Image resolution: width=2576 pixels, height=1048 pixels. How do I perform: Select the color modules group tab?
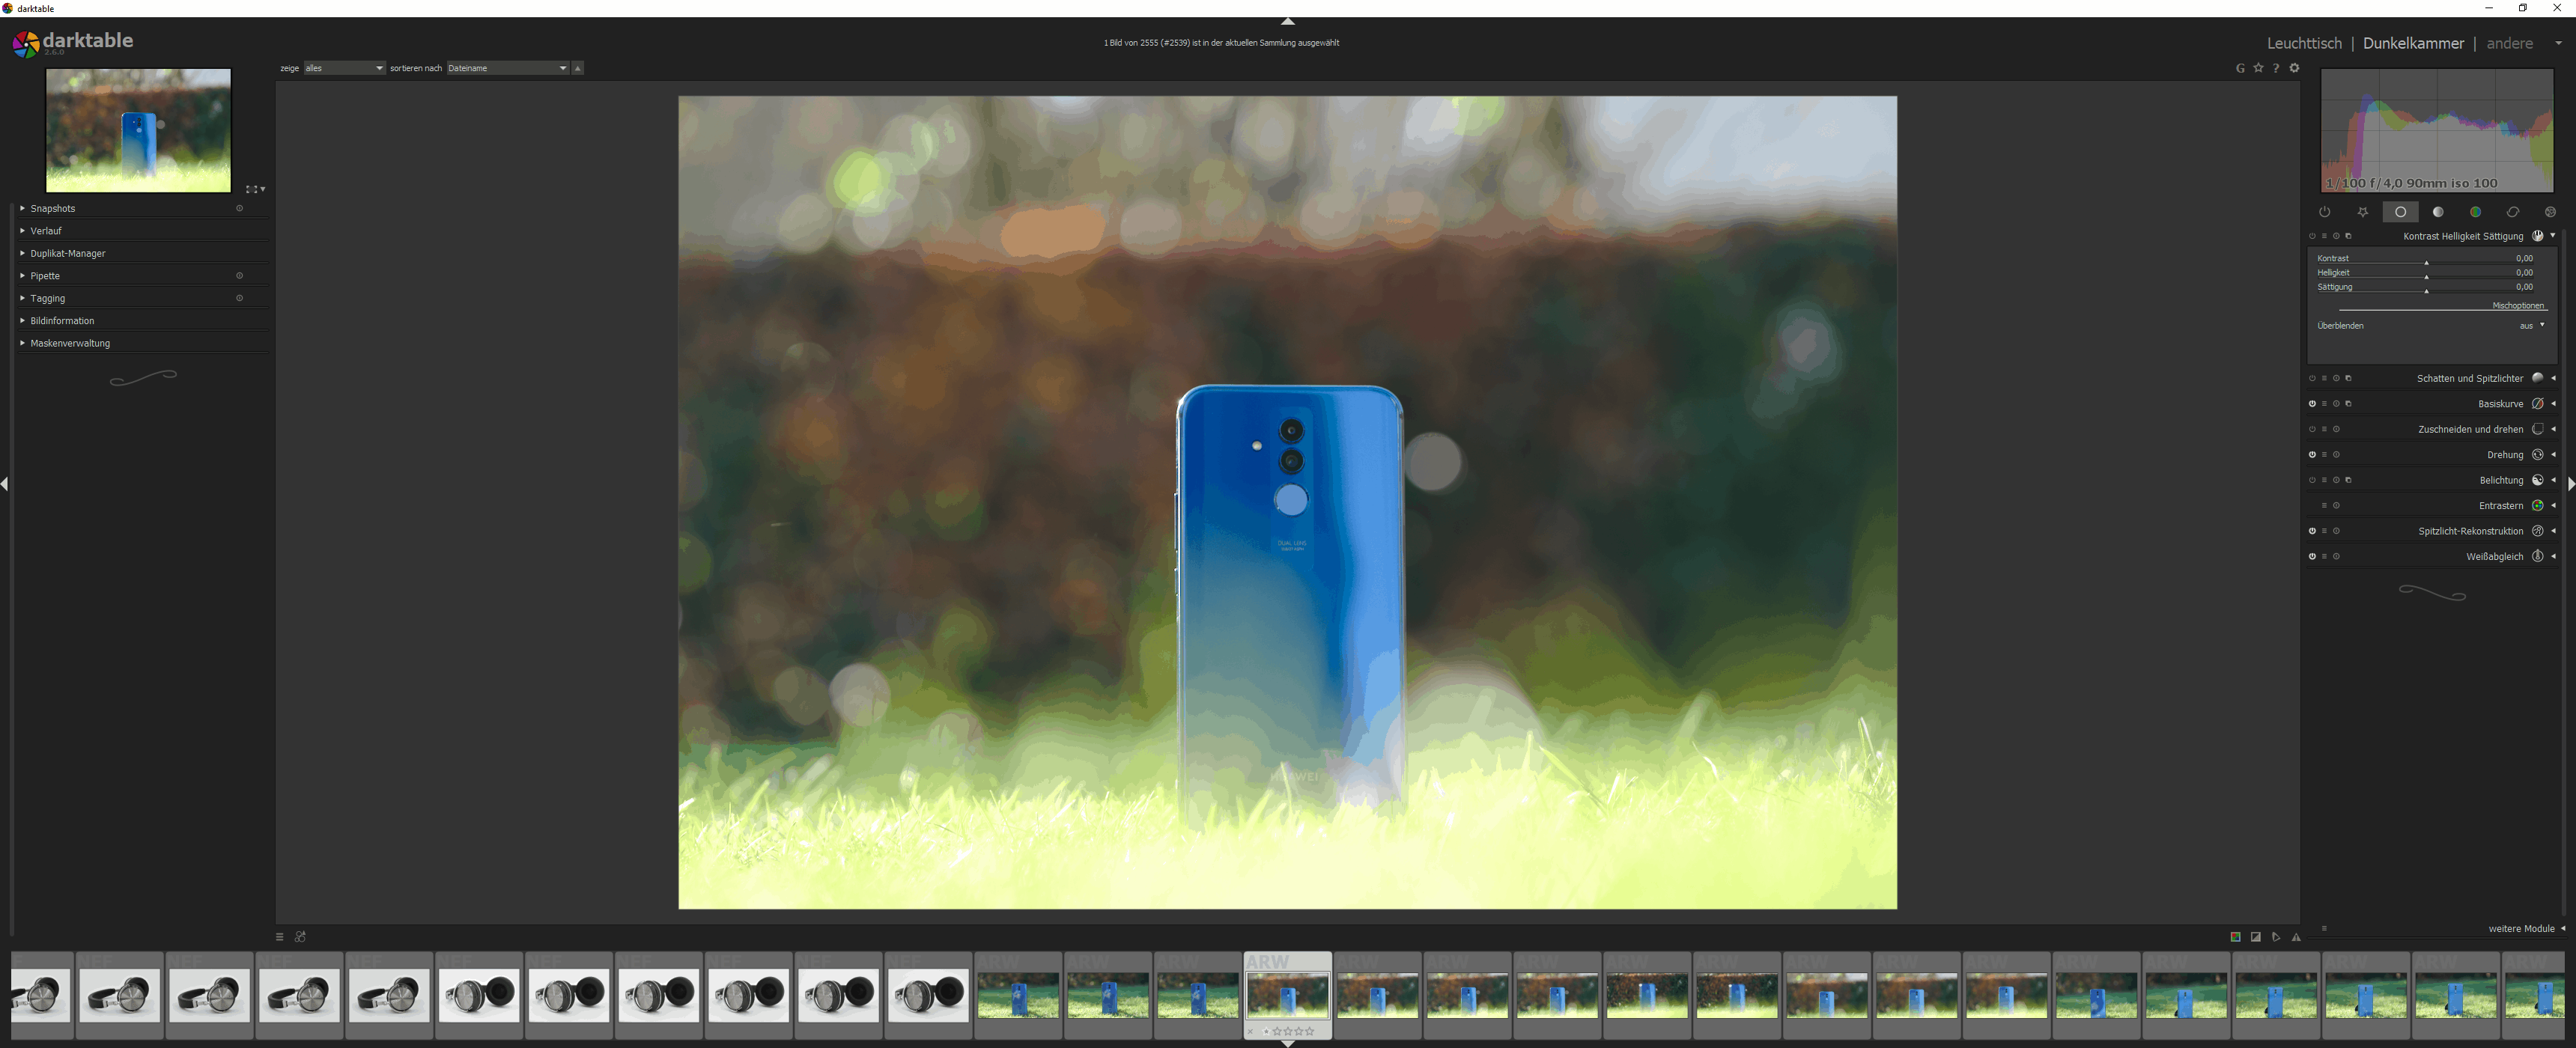2475,212
